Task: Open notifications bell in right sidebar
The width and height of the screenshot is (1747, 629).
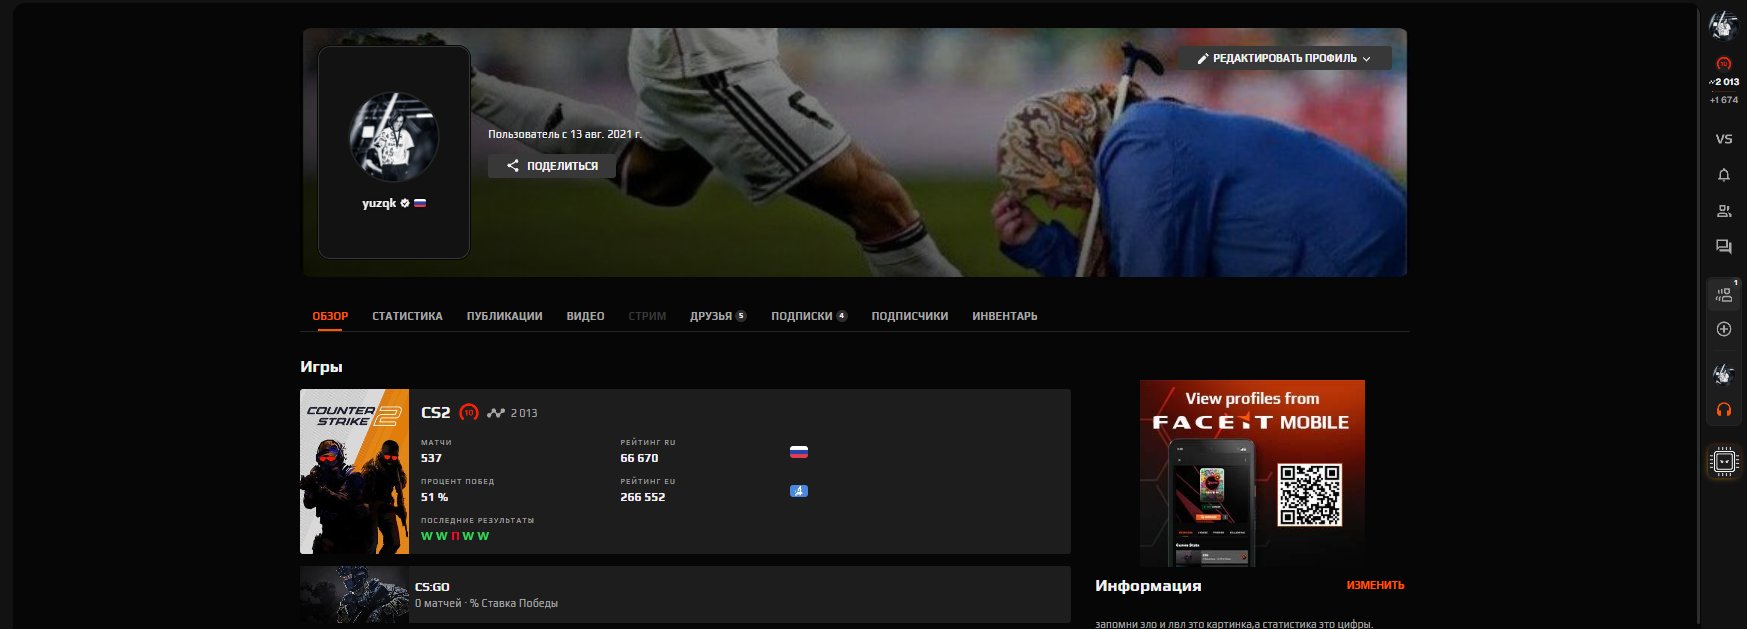Action: coord(1723,175)
